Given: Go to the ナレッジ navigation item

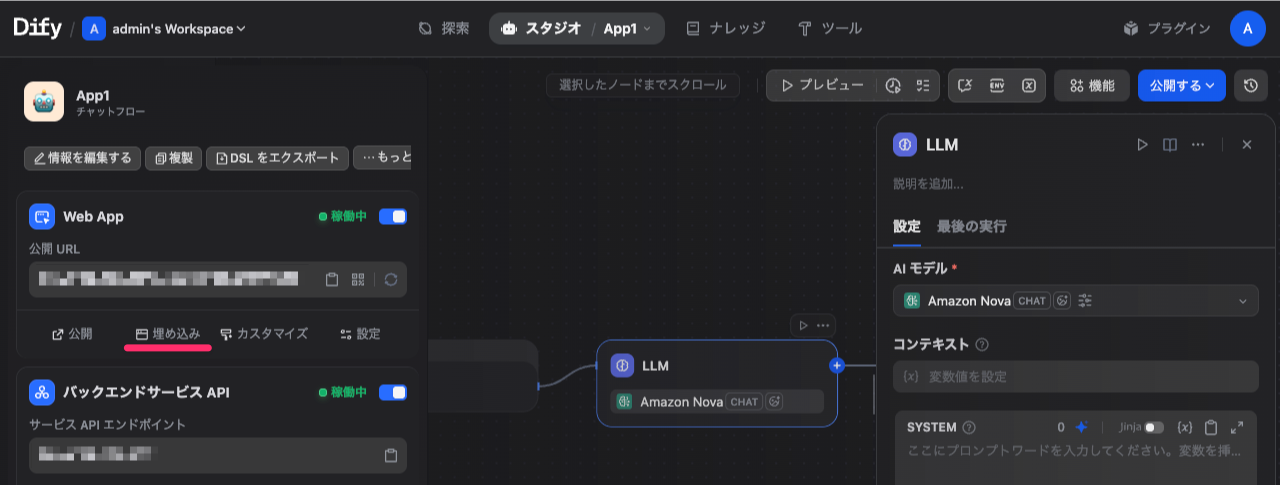Looking at the screenshot, I should [726, 29].
